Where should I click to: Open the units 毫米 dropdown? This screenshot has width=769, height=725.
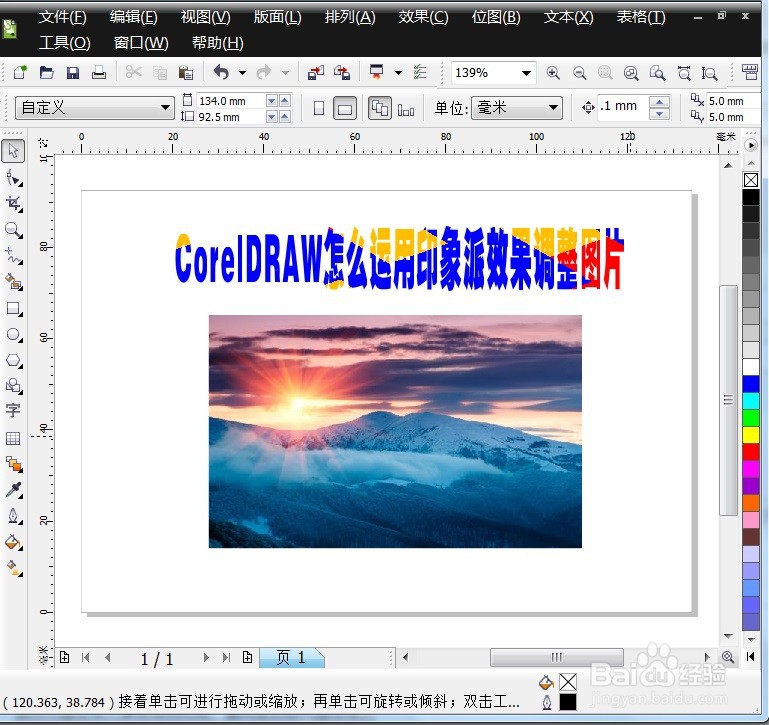click(x=553, y=107)
